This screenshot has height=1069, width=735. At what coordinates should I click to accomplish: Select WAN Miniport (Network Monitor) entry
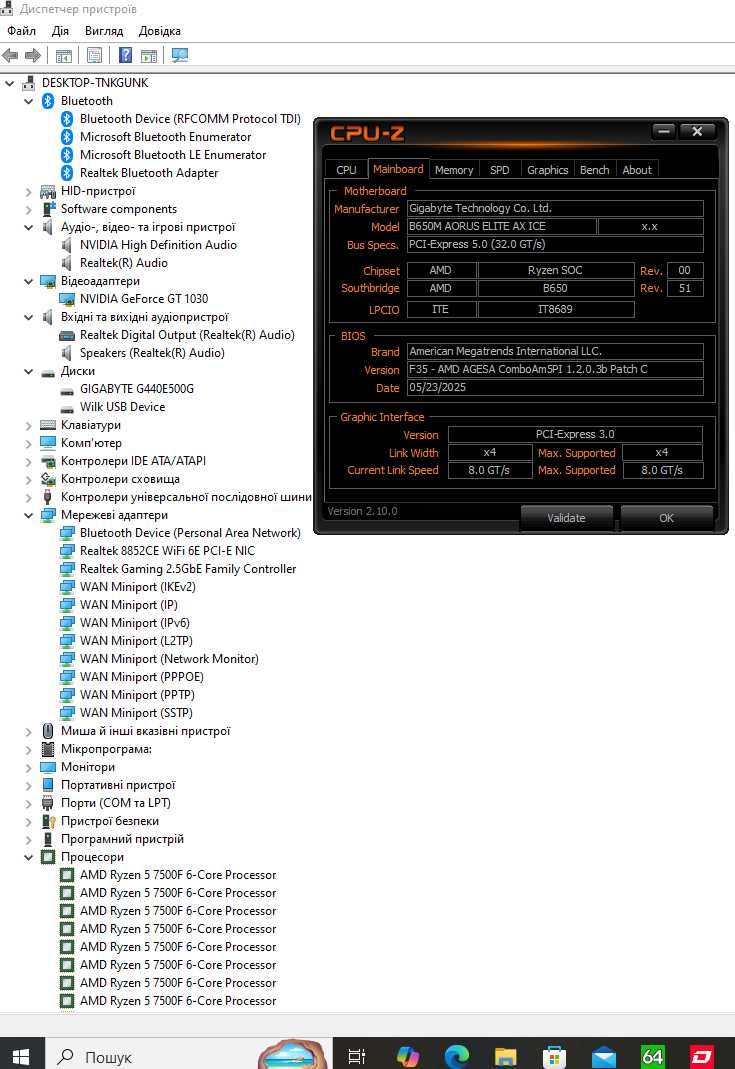click(169, 659)
